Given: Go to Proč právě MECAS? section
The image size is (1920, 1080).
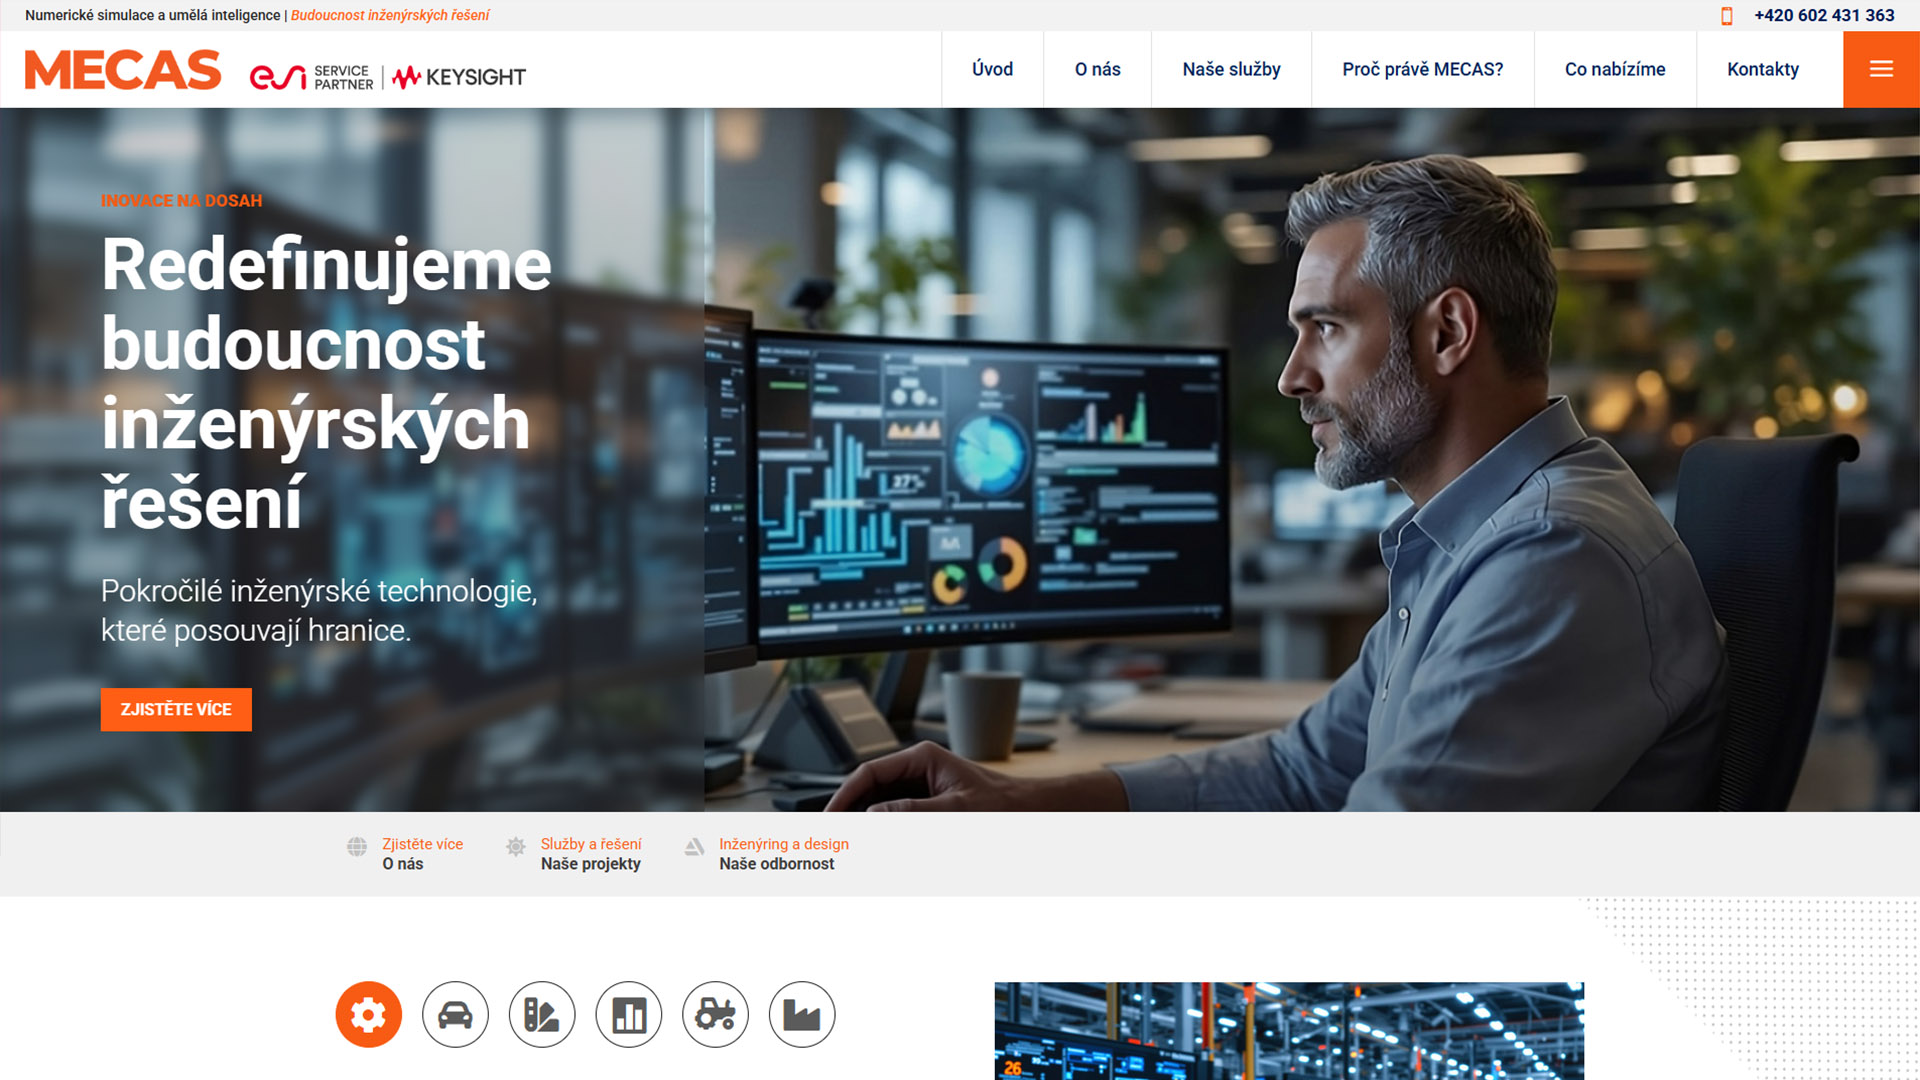Looking at the screenshot, I should pos(1422,69).
